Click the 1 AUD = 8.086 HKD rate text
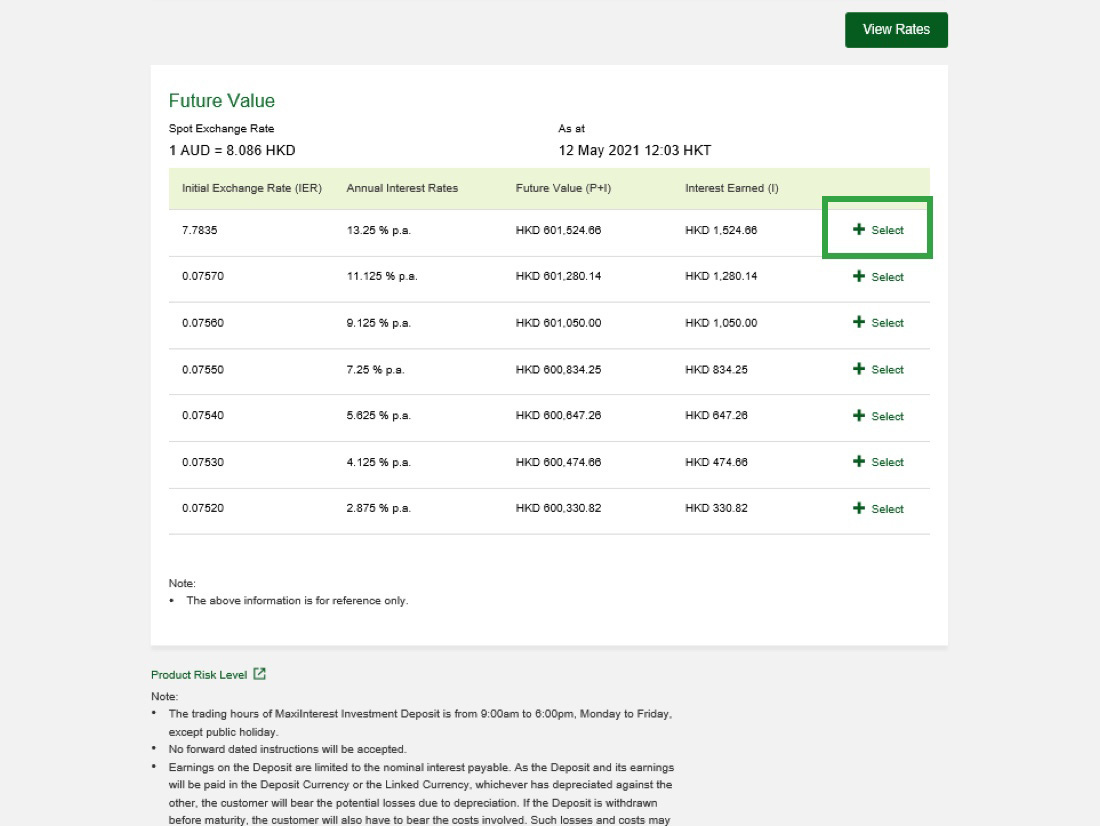This screenshot has height=826, width=1100. pyautogui.click(x=232, y=151)
